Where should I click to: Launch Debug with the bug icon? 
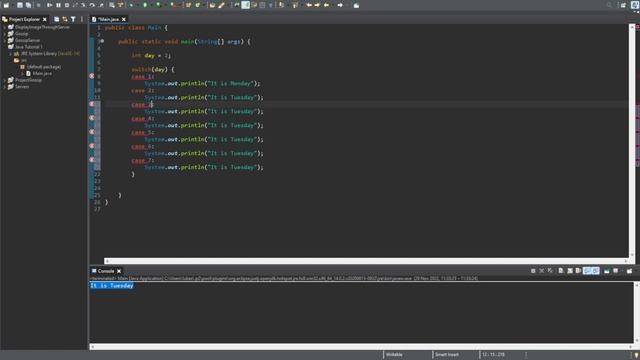click(131, 5)
